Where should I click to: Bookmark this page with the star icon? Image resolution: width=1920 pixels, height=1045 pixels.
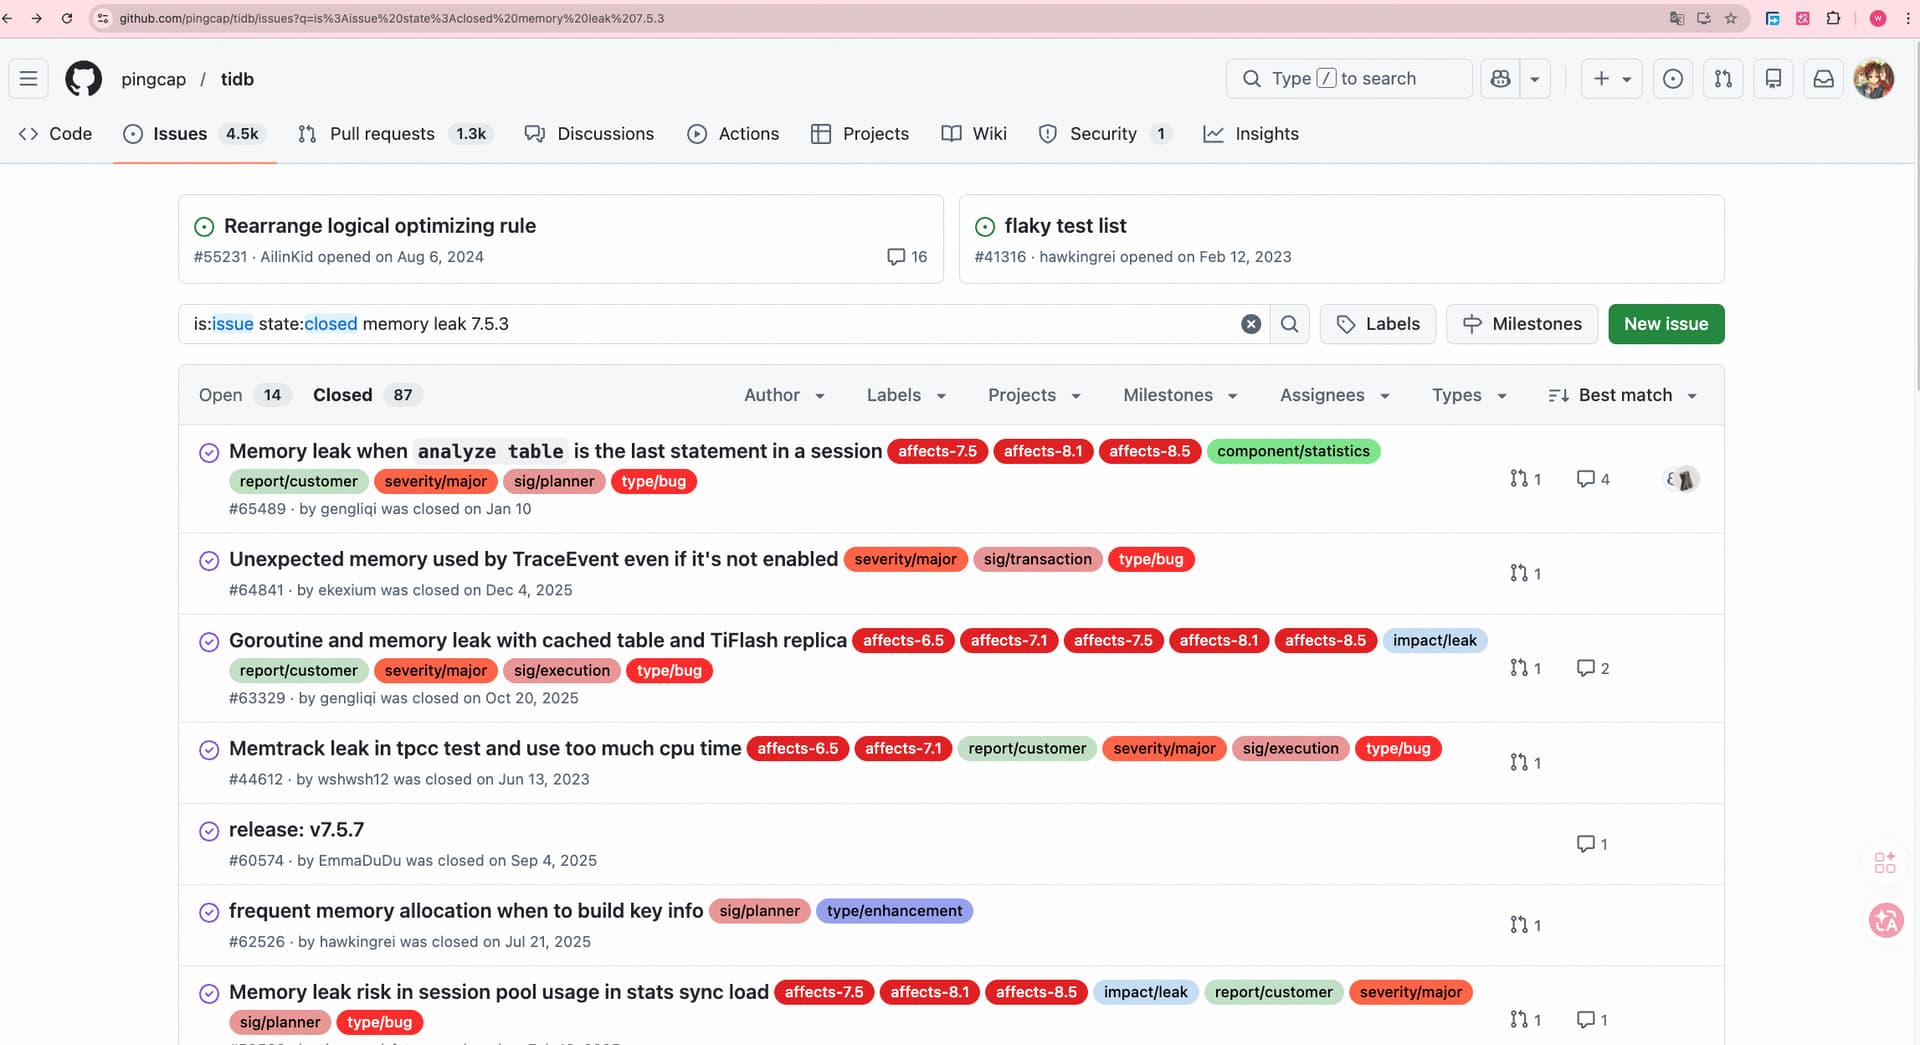tap(1731, 18)
